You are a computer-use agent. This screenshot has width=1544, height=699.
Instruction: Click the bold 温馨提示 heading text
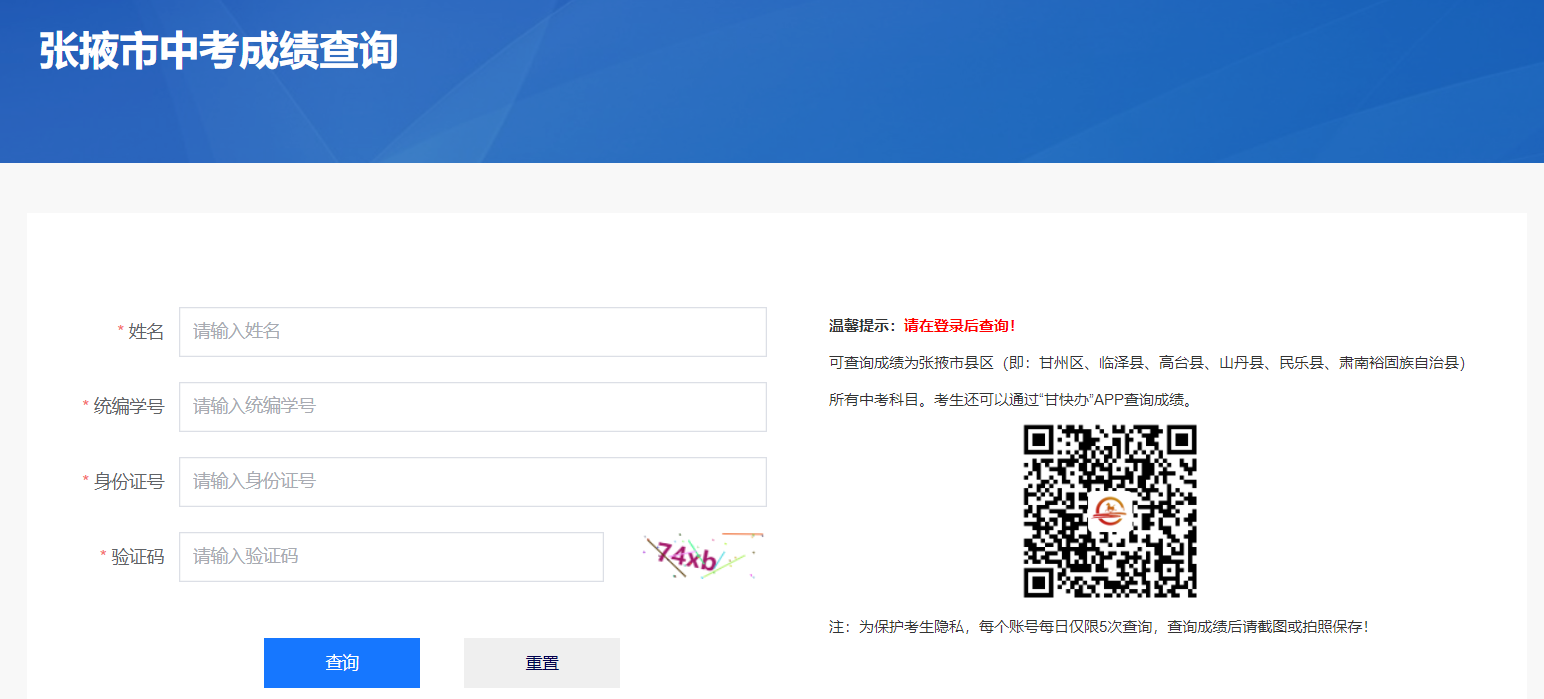pyautogui.click(x=862, y=326)
